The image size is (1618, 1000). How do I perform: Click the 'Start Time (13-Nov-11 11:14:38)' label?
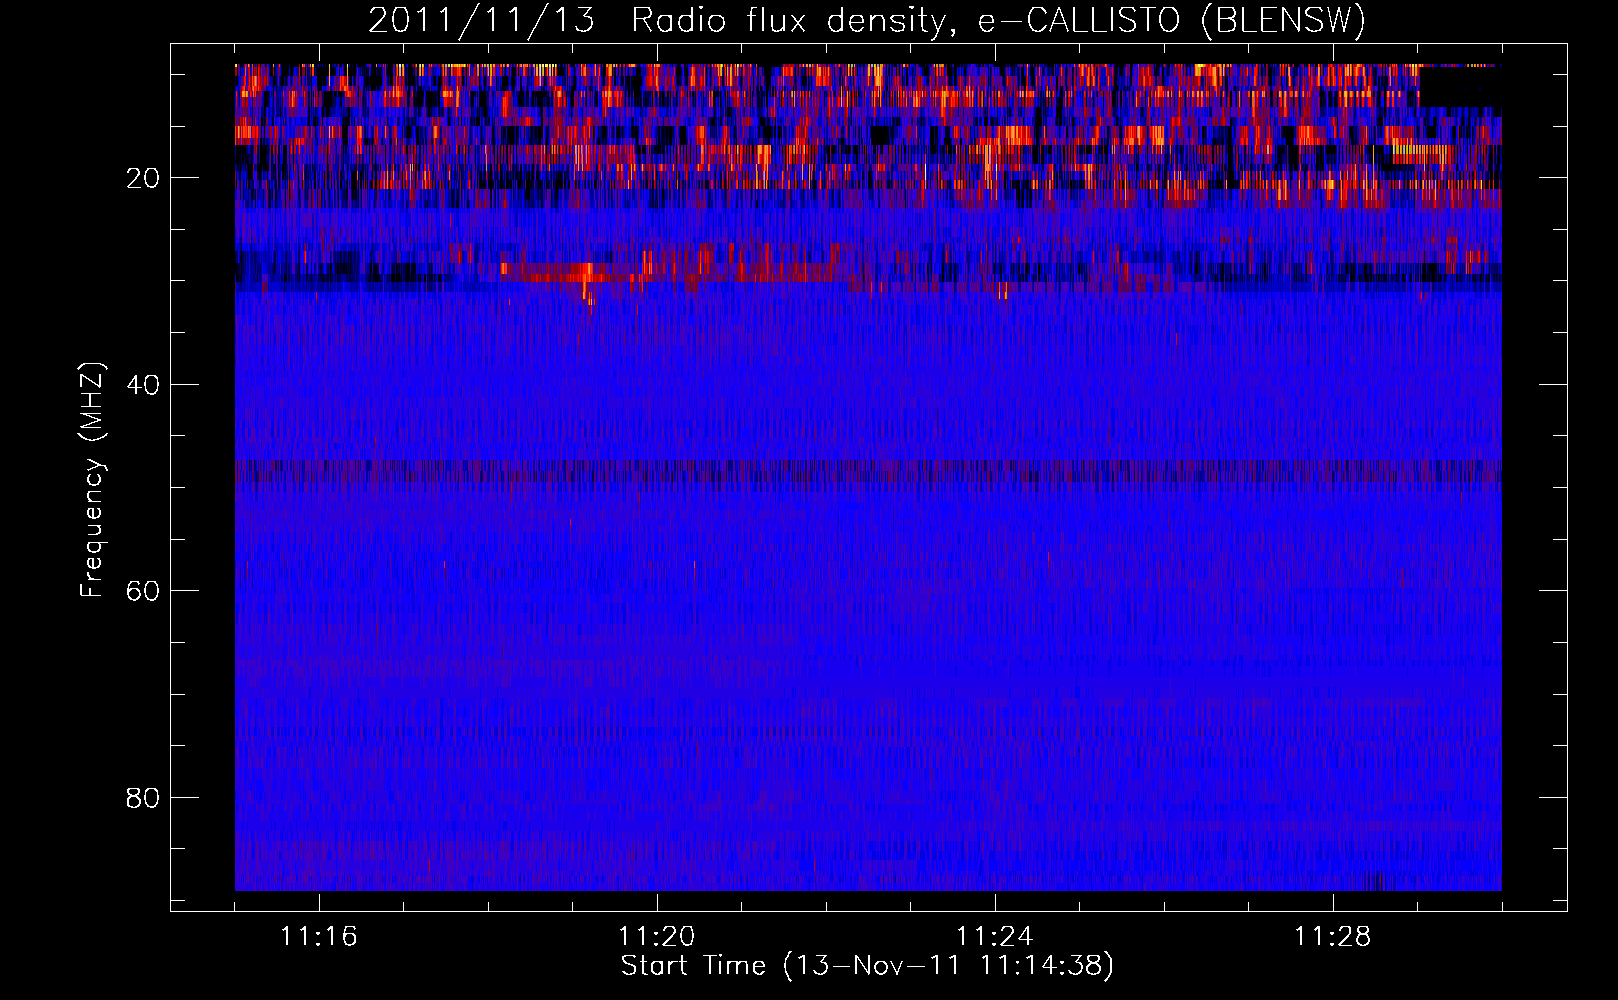point(867,966)
